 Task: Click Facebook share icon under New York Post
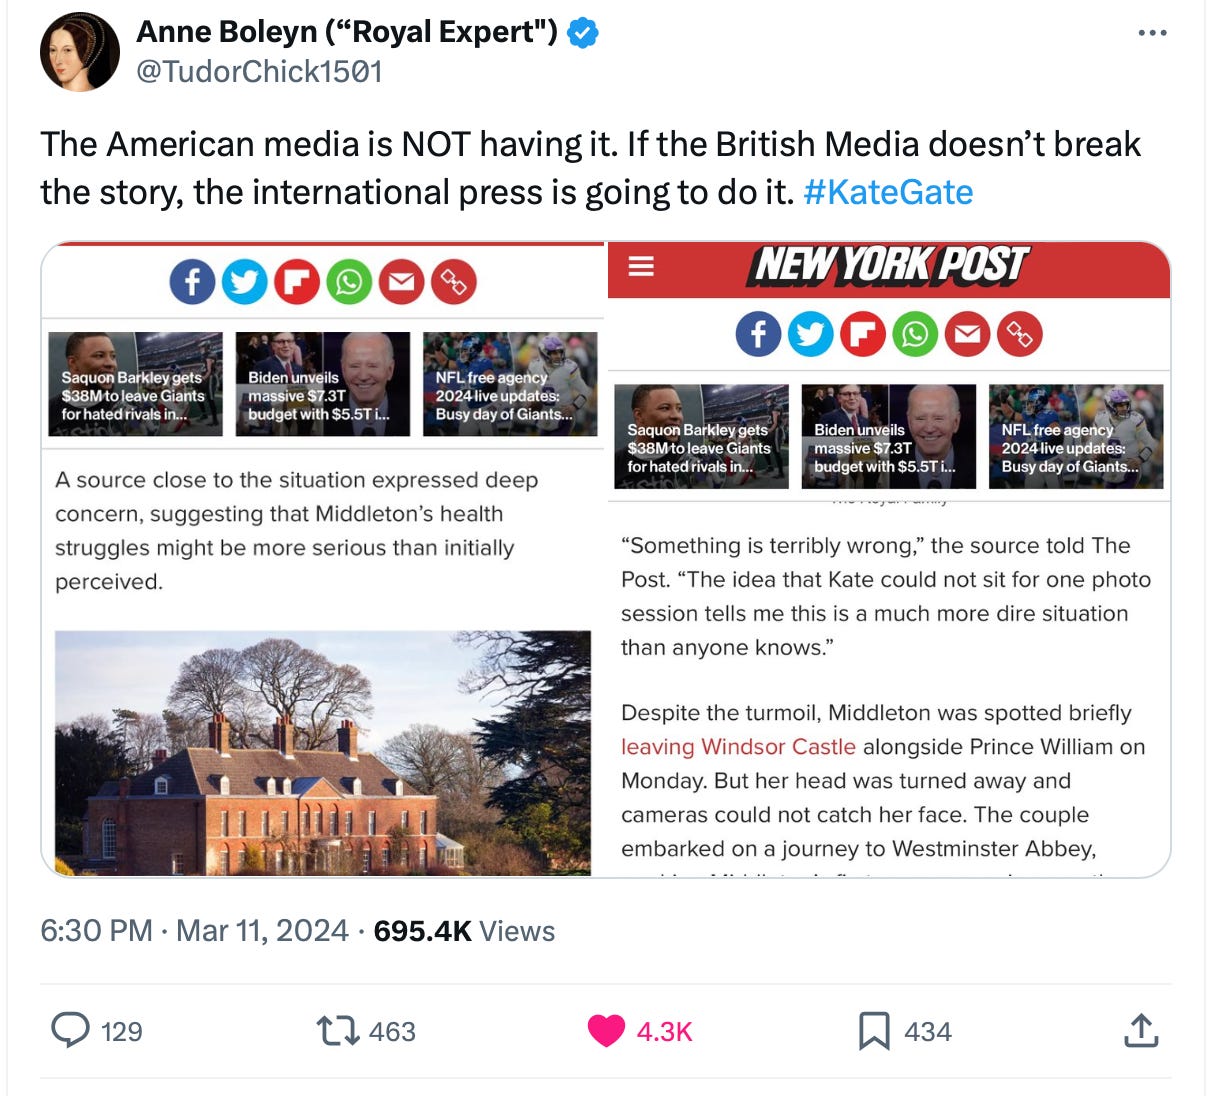[x=759, y=334]
